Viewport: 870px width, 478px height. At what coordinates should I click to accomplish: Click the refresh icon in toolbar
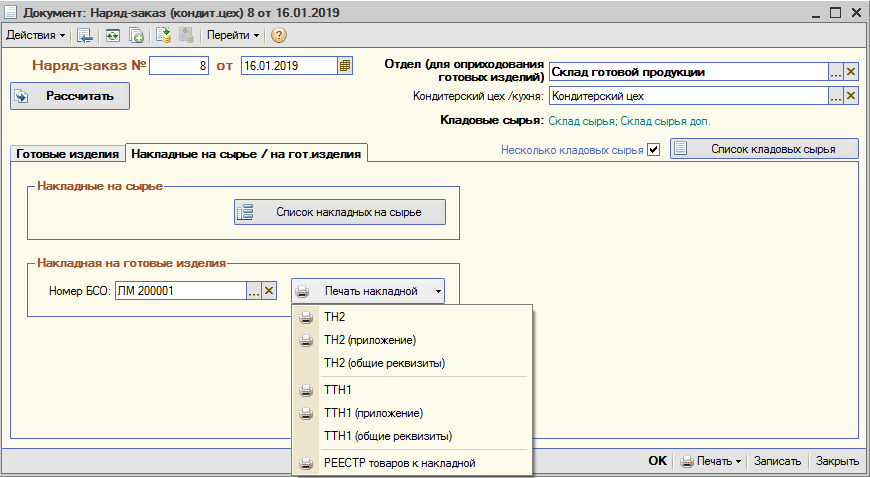point(113,36)
